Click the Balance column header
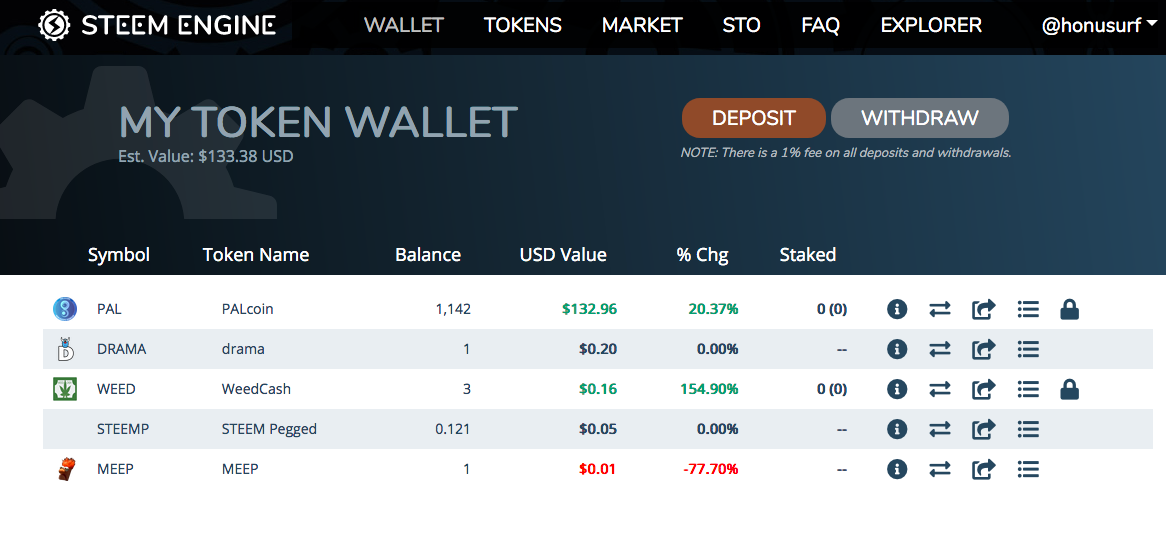Viewport: 1166px width, 539px height. point(428,255)
